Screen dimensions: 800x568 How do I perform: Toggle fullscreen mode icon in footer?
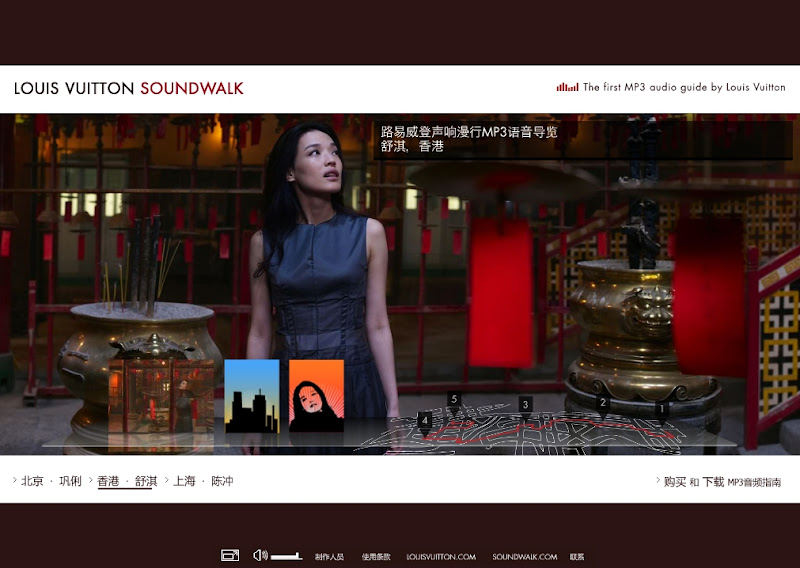[230, 555]
